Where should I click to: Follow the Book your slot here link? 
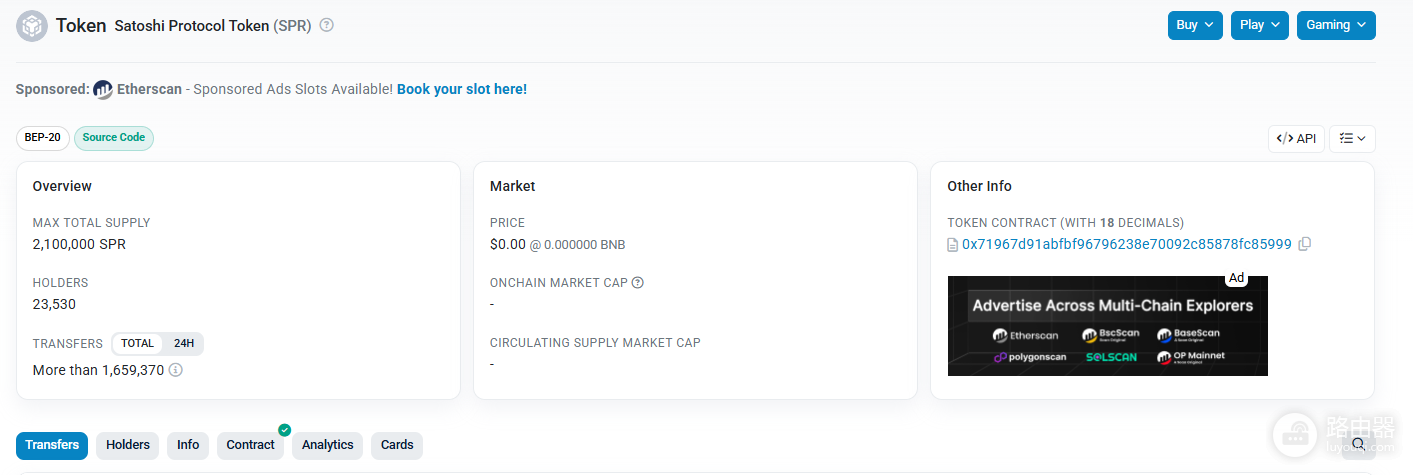pos(462,89)
